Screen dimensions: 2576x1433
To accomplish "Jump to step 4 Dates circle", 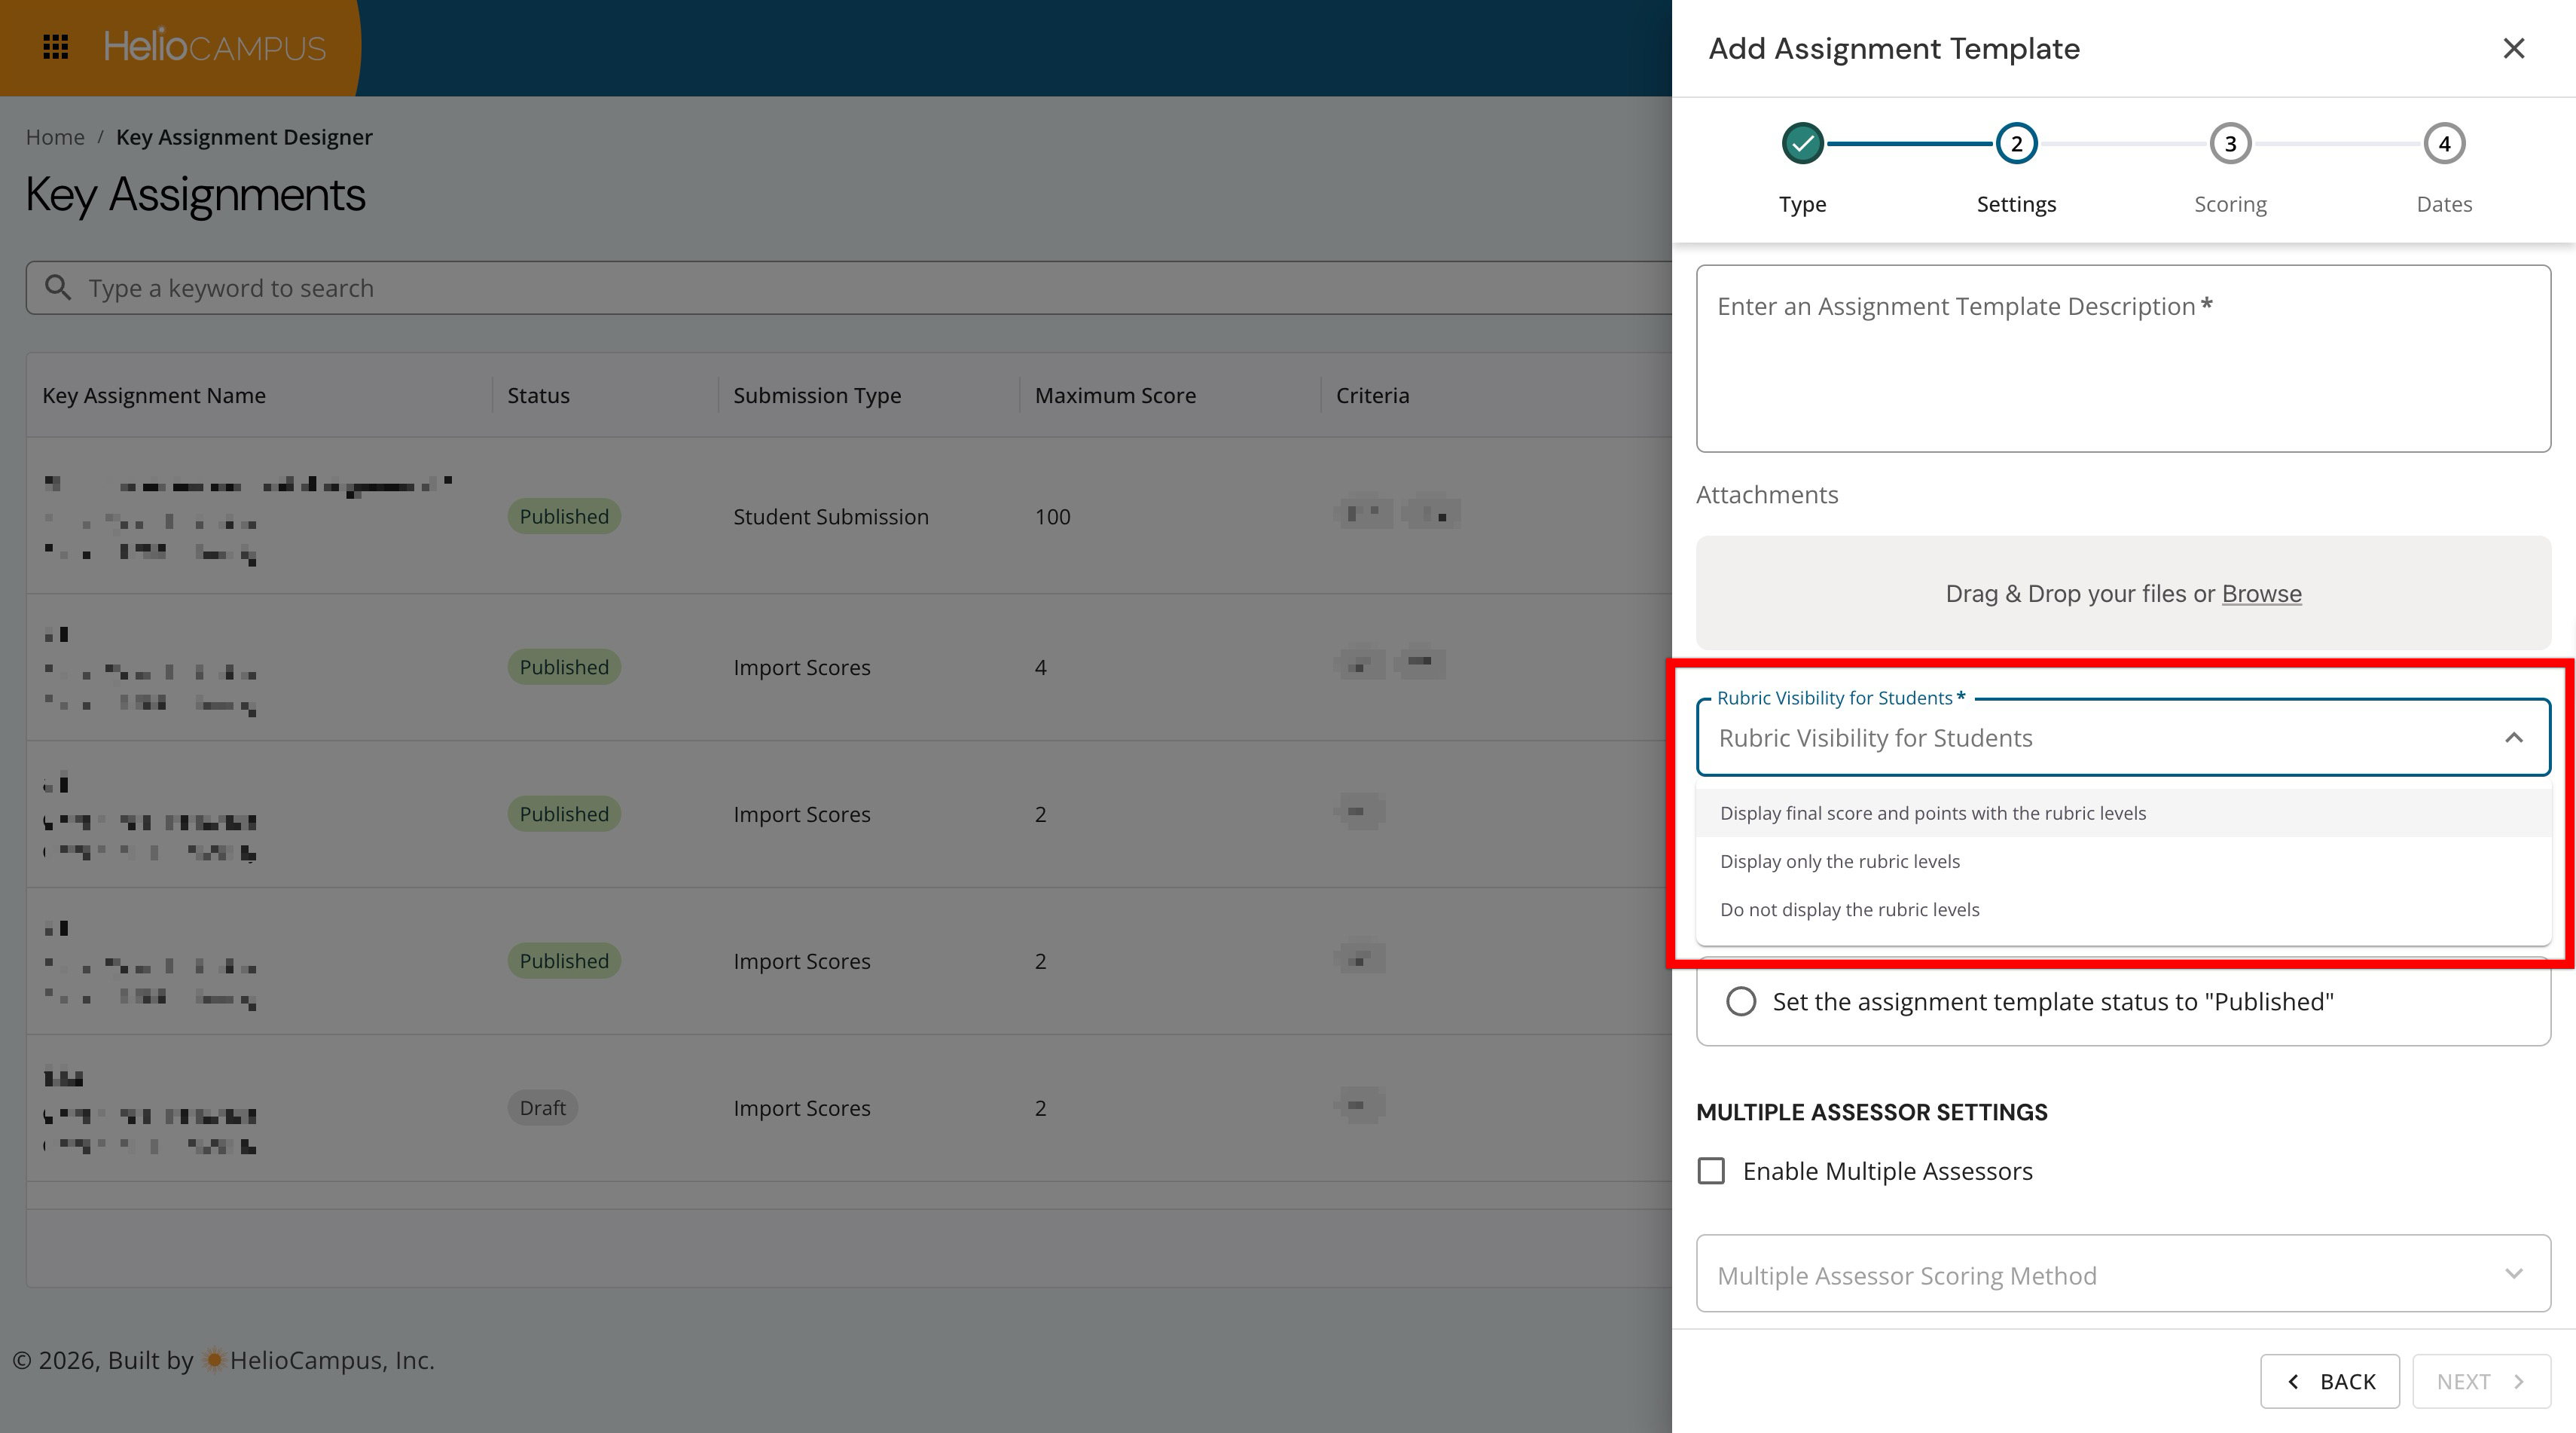I will (x=2443, y=144).
